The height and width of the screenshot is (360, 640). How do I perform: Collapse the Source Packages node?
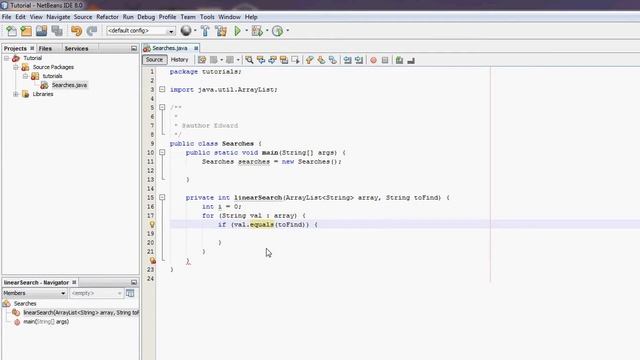click(16, 67)
